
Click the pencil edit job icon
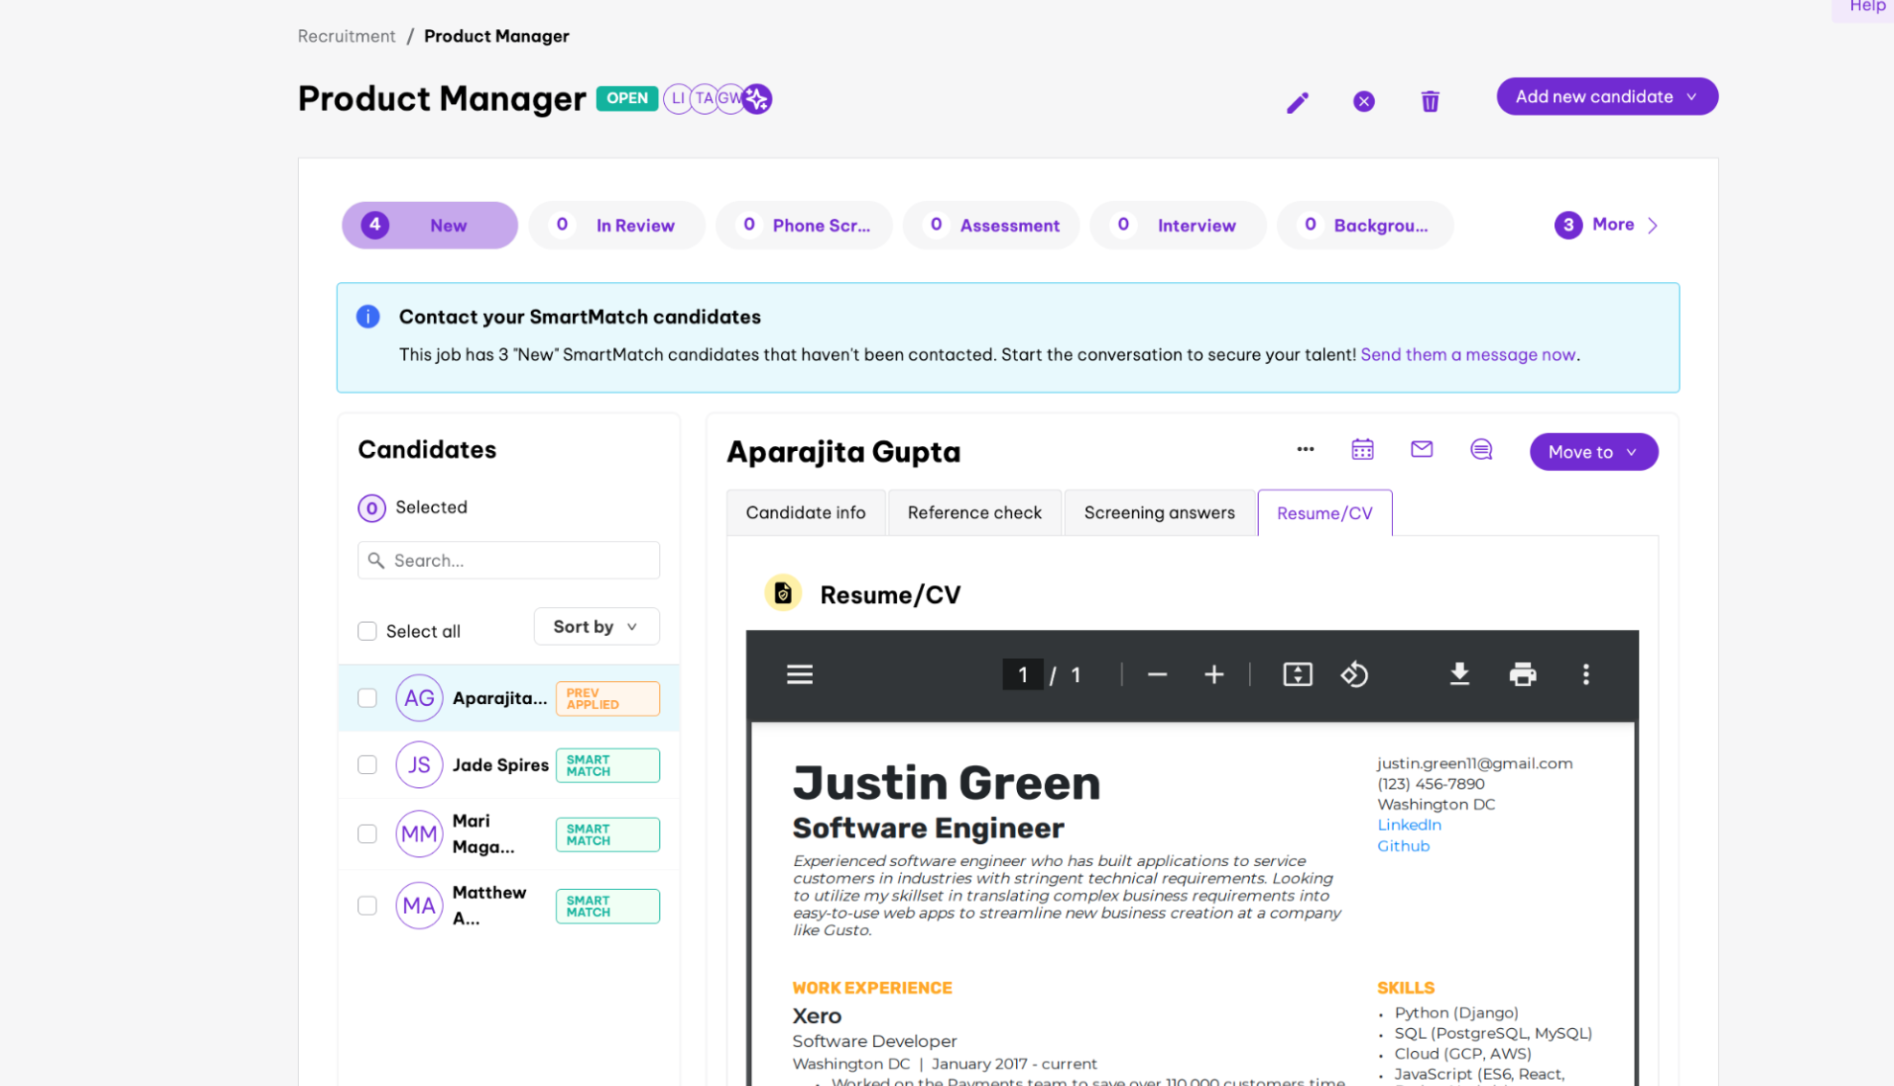[x=1297, y=102]
